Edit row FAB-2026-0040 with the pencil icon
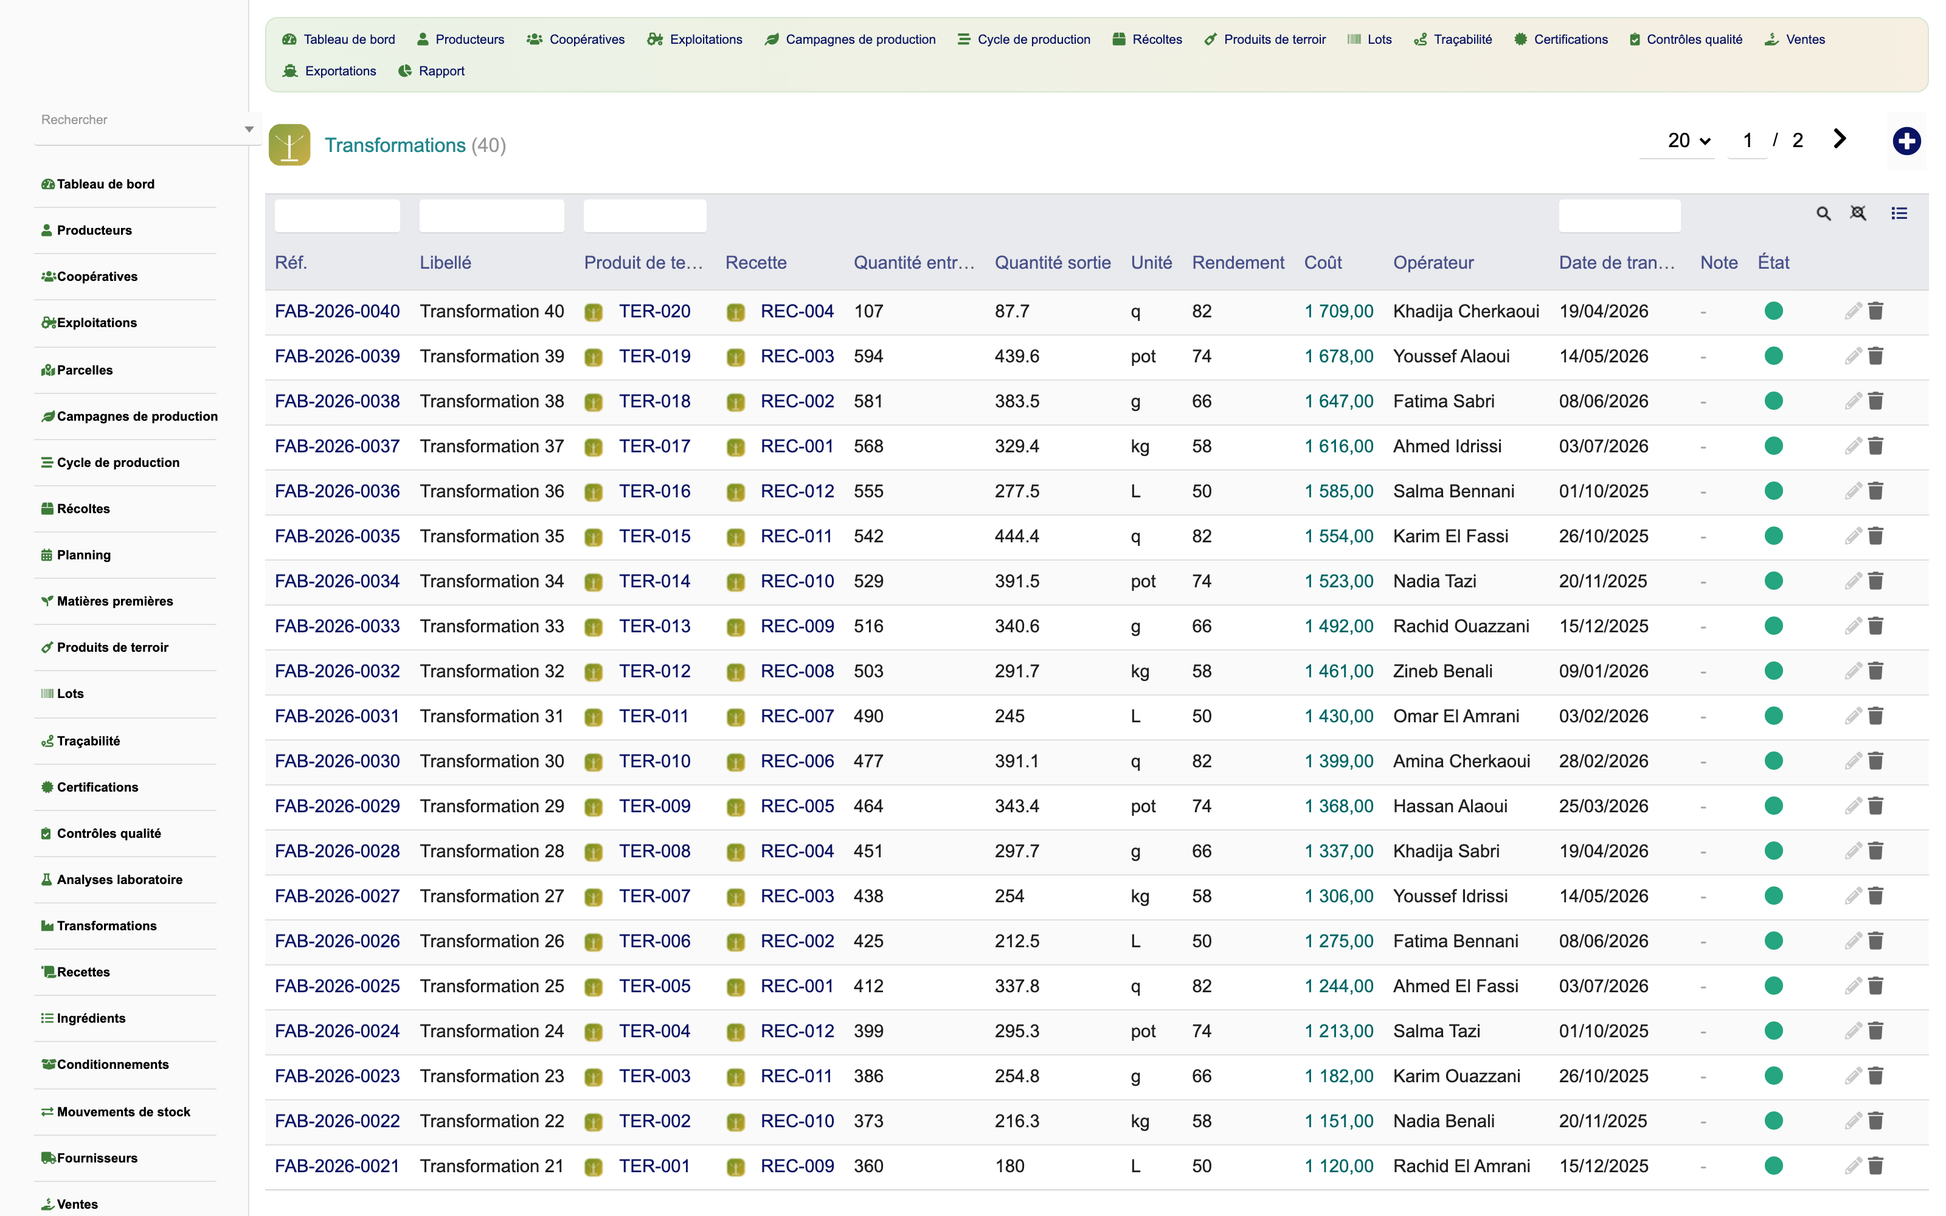 (1853, 311)
